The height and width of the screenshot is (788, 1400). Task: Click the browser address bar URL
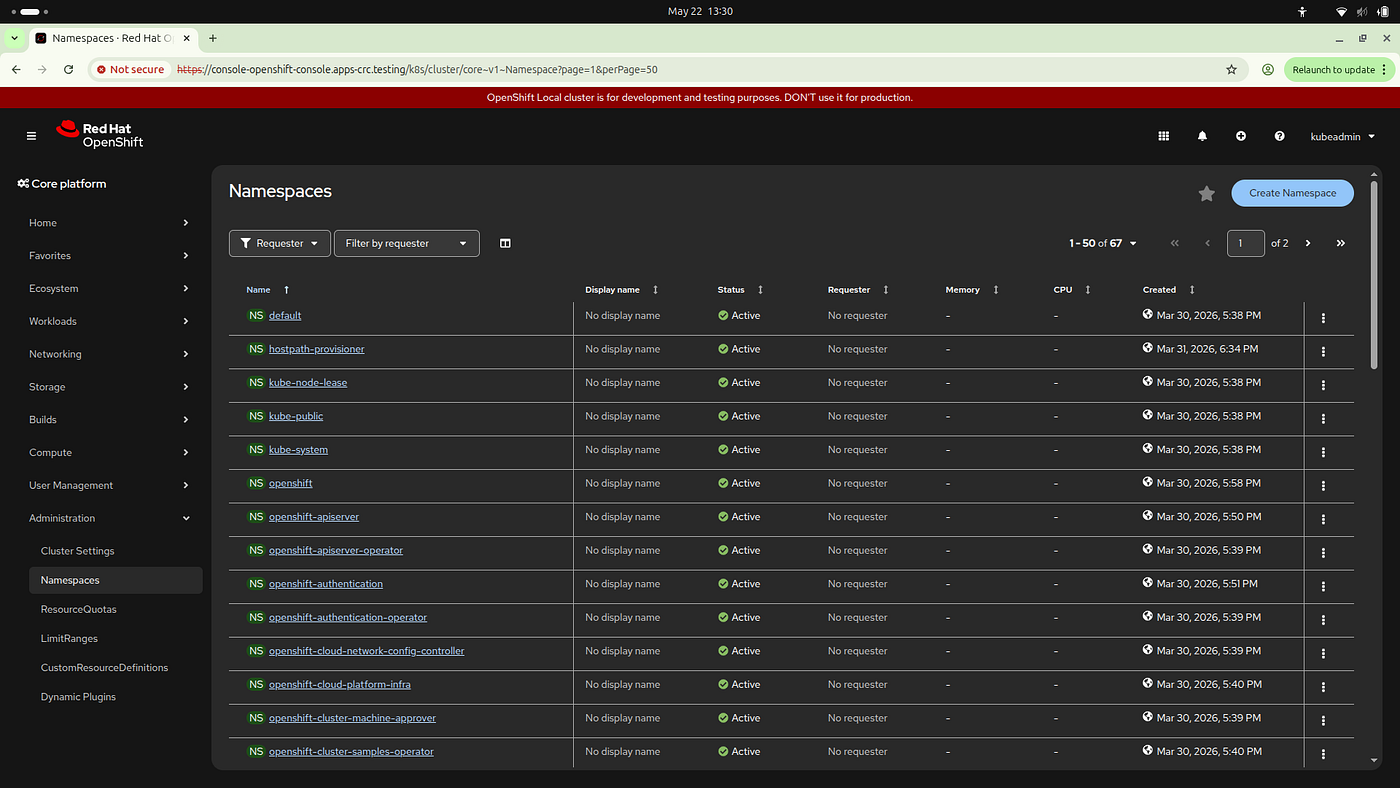[x=417, y=70]
